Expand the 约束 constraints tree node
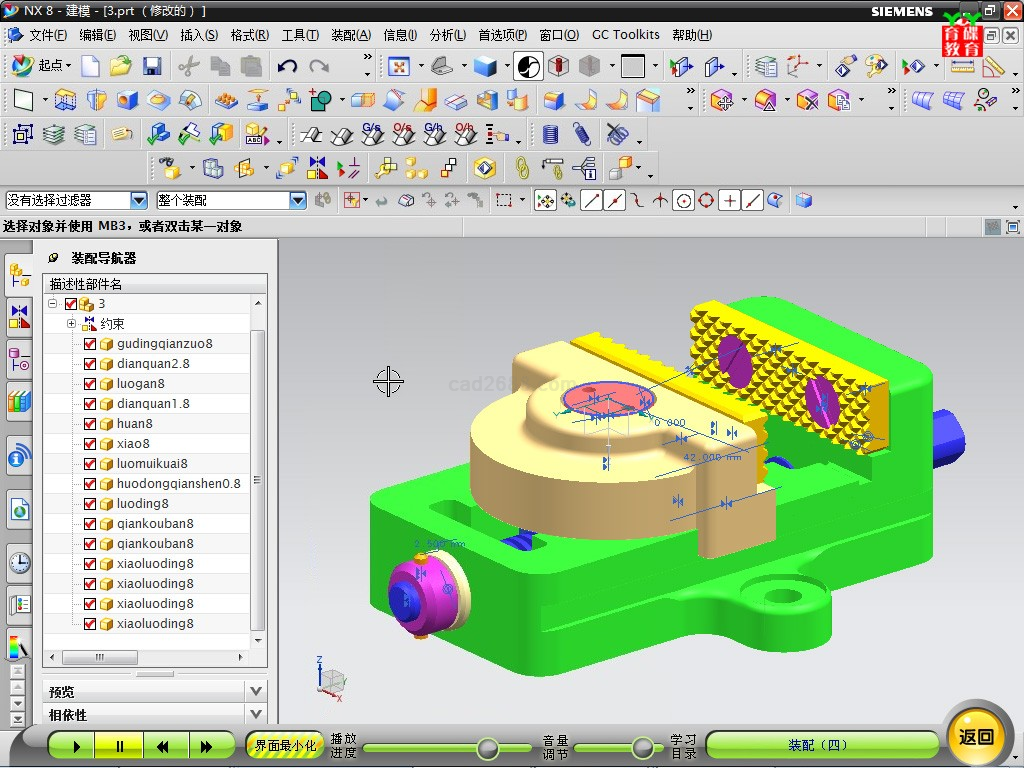The width and height of the screenshot is (1024, 768). 71,324
